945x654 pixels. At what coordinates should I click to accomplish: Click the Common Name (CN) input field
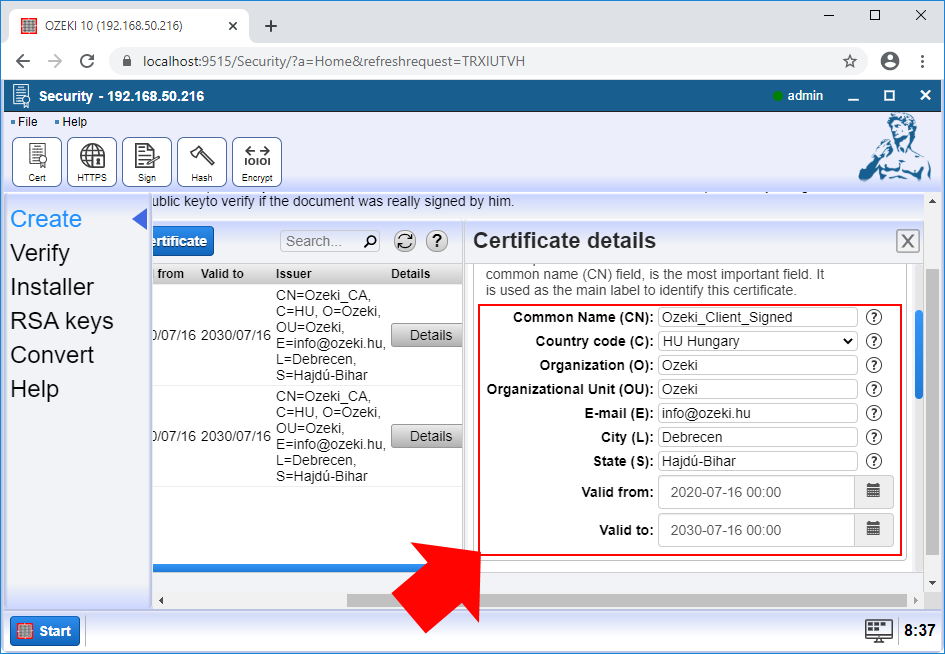(x=758, y=317)
